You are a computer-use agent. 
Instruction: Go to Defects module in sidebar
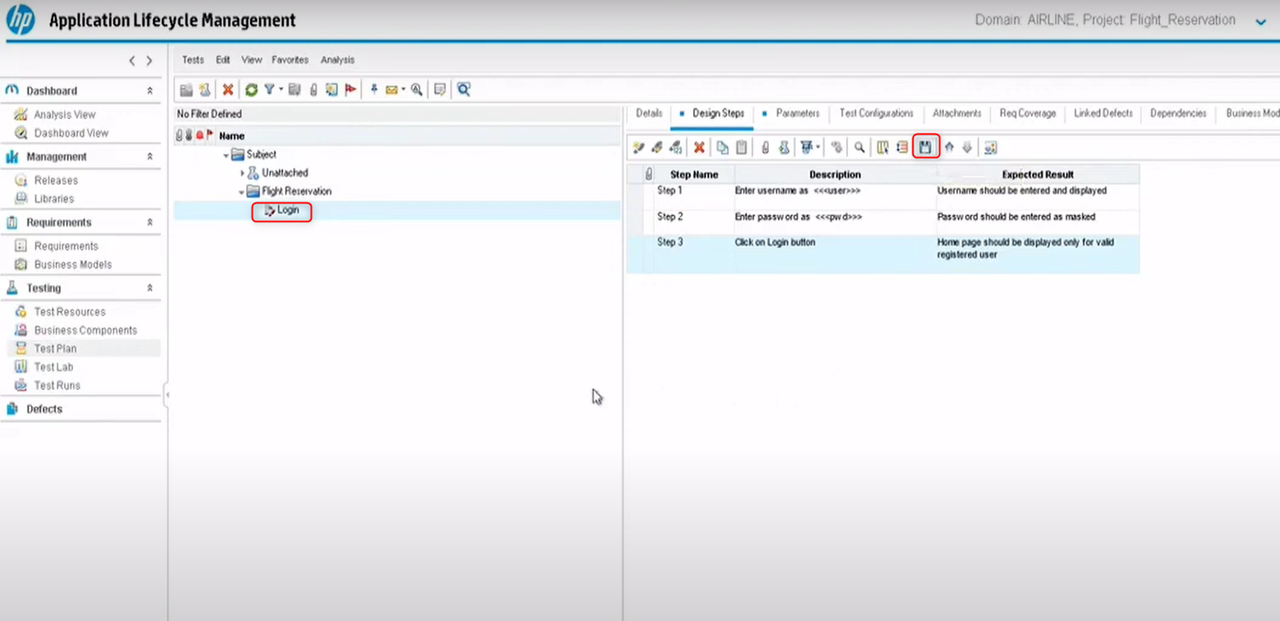pos(44,409)
